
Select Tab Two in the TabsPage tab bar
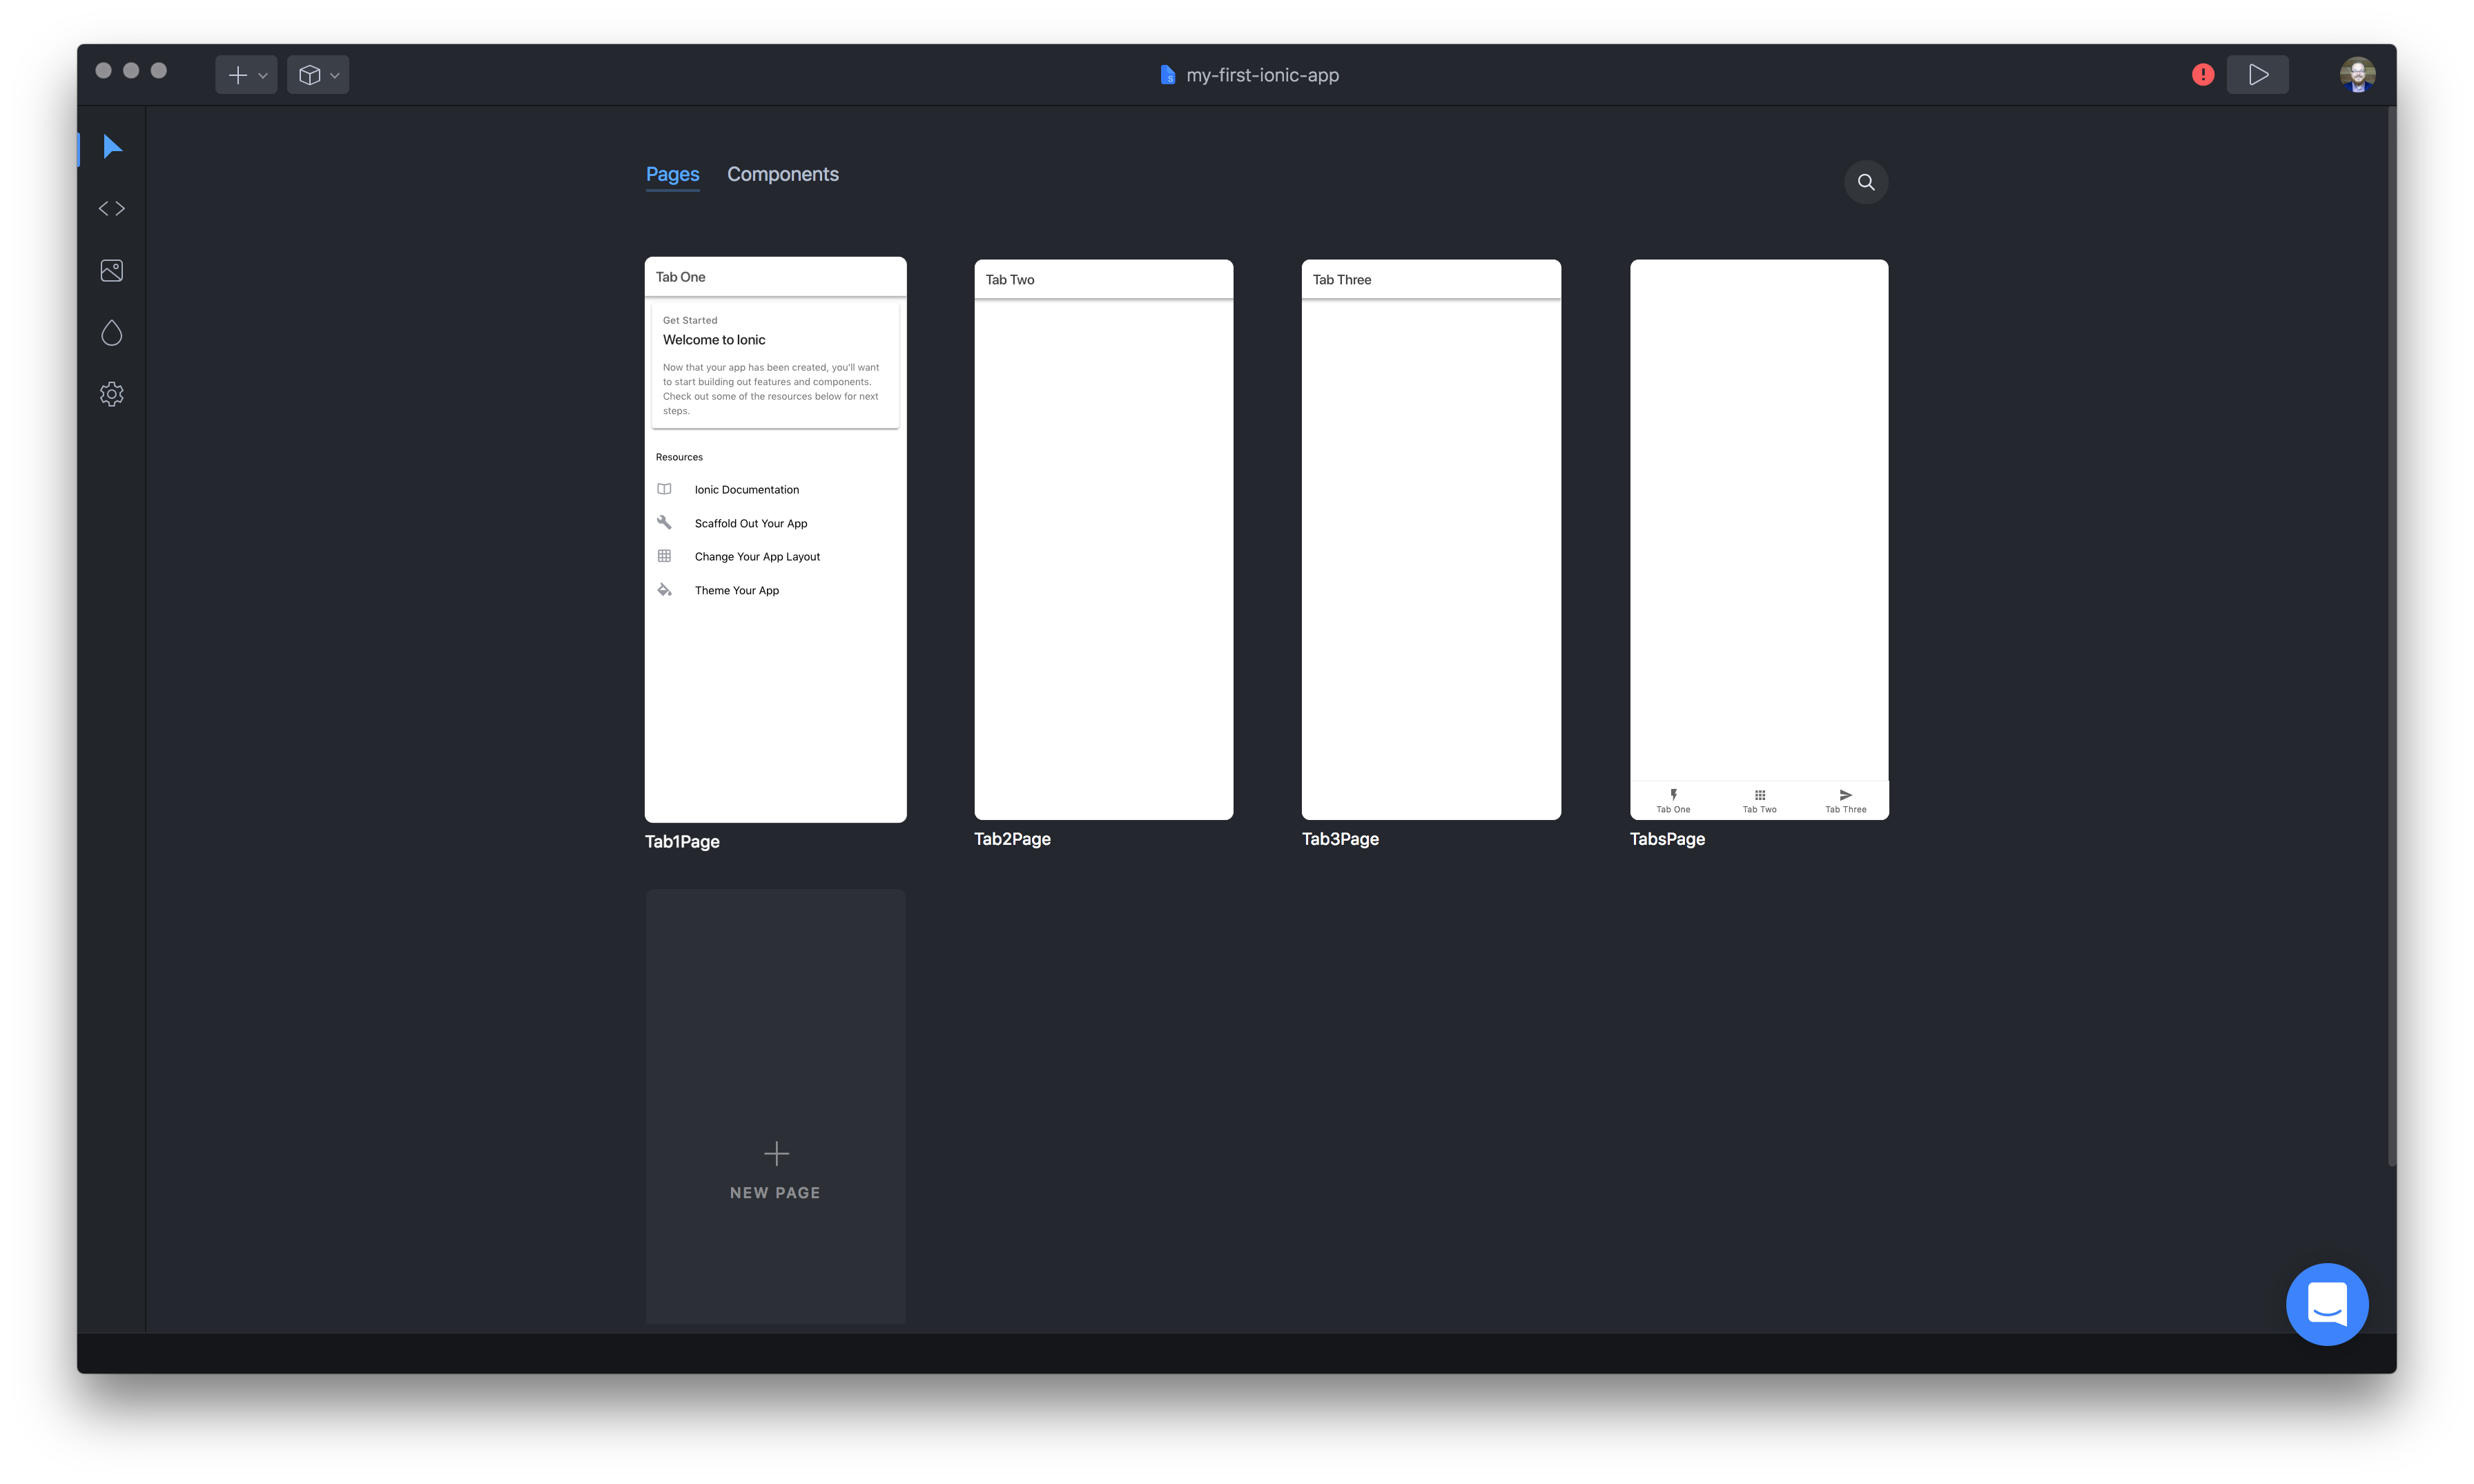pos(1759,800)
